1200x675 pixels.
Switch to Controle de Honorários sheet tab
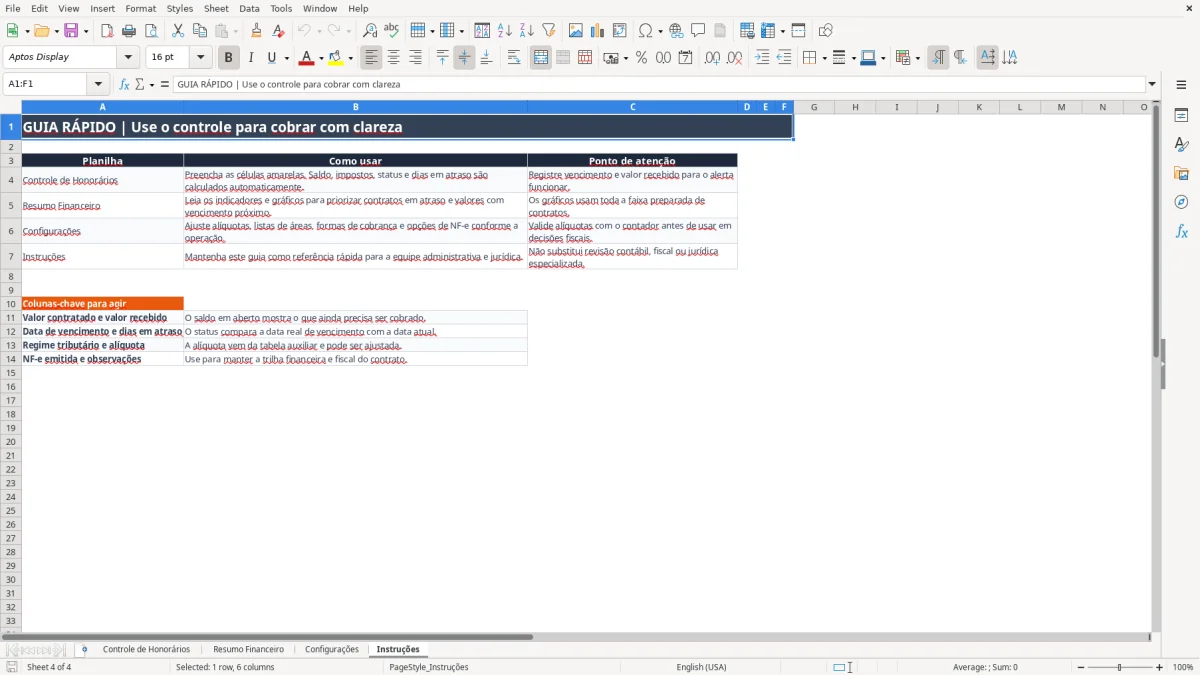[x=146, y=649]
